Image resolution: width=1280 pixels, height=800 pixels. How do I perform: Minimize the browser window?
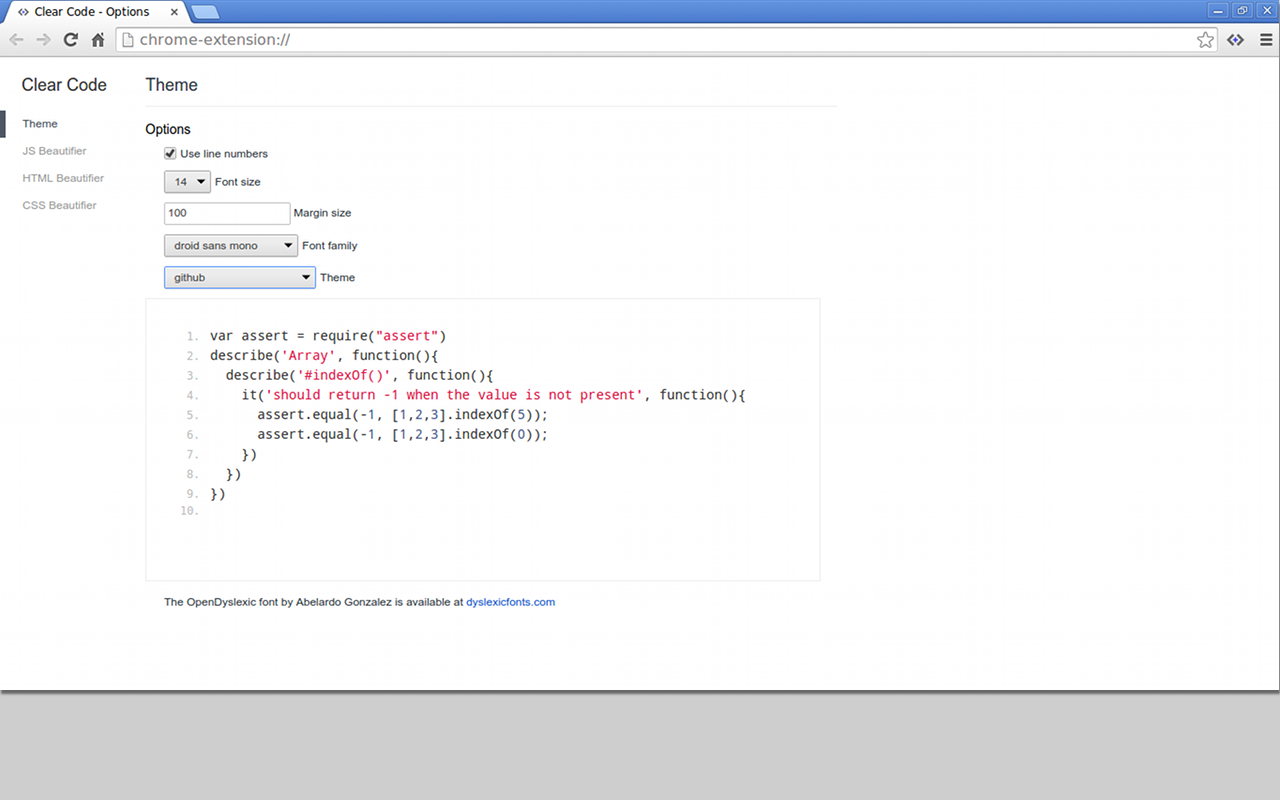pos(1218,10)
